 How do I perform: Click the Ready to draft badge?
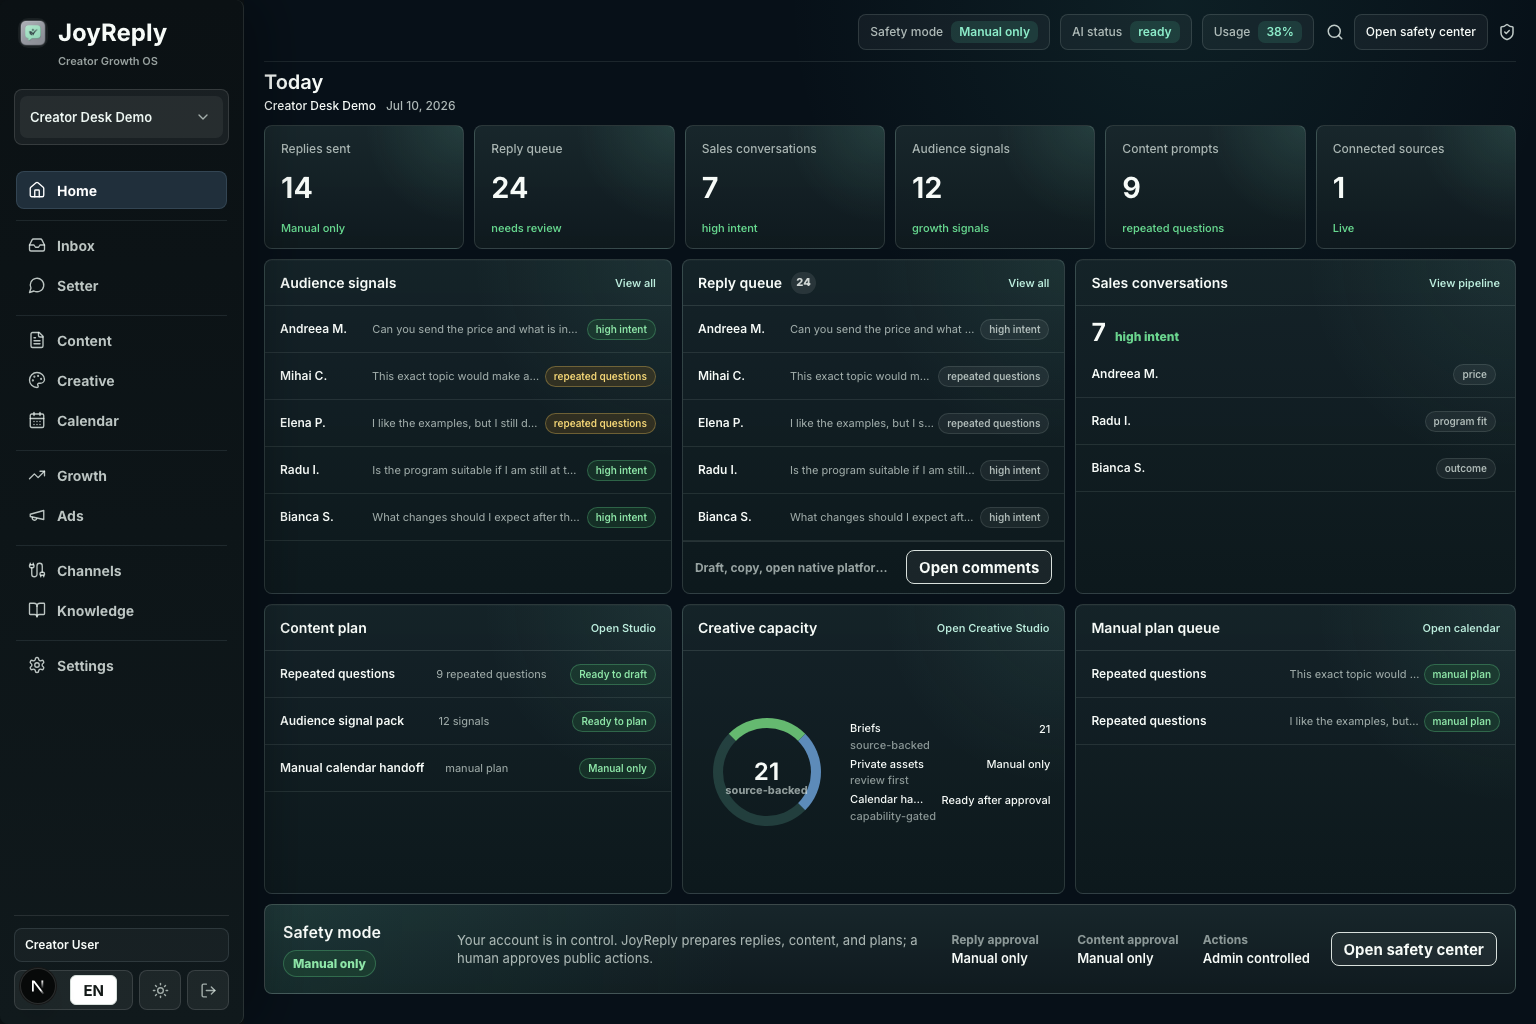click(613, 674)
